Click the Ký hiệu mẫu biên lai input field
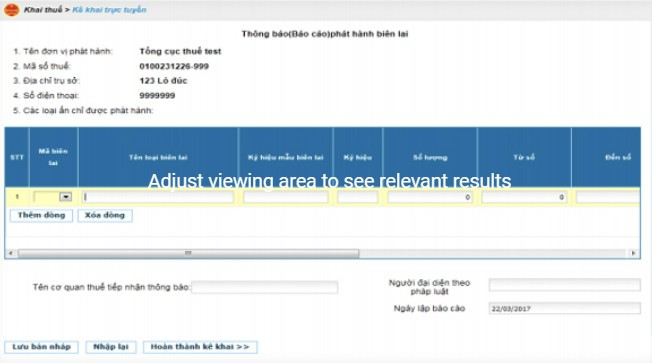Screen dimensions: 652x363 286,197
